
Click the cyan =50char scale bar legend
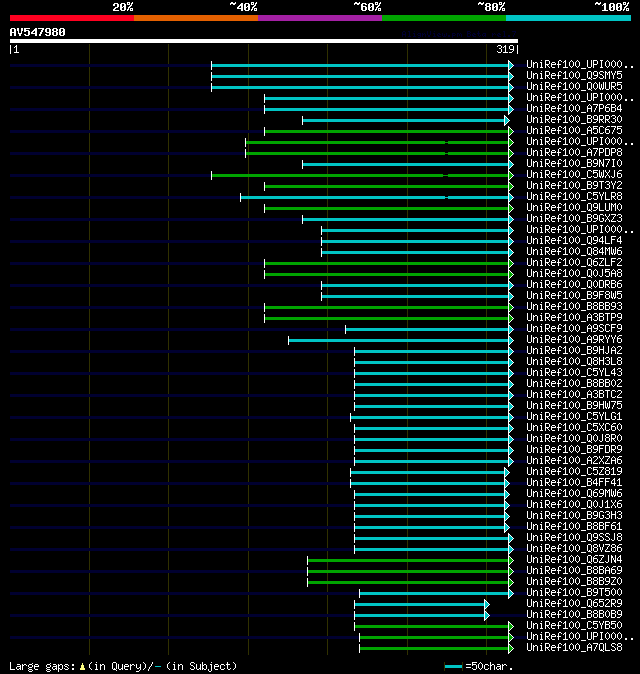[x=453, y=667]
